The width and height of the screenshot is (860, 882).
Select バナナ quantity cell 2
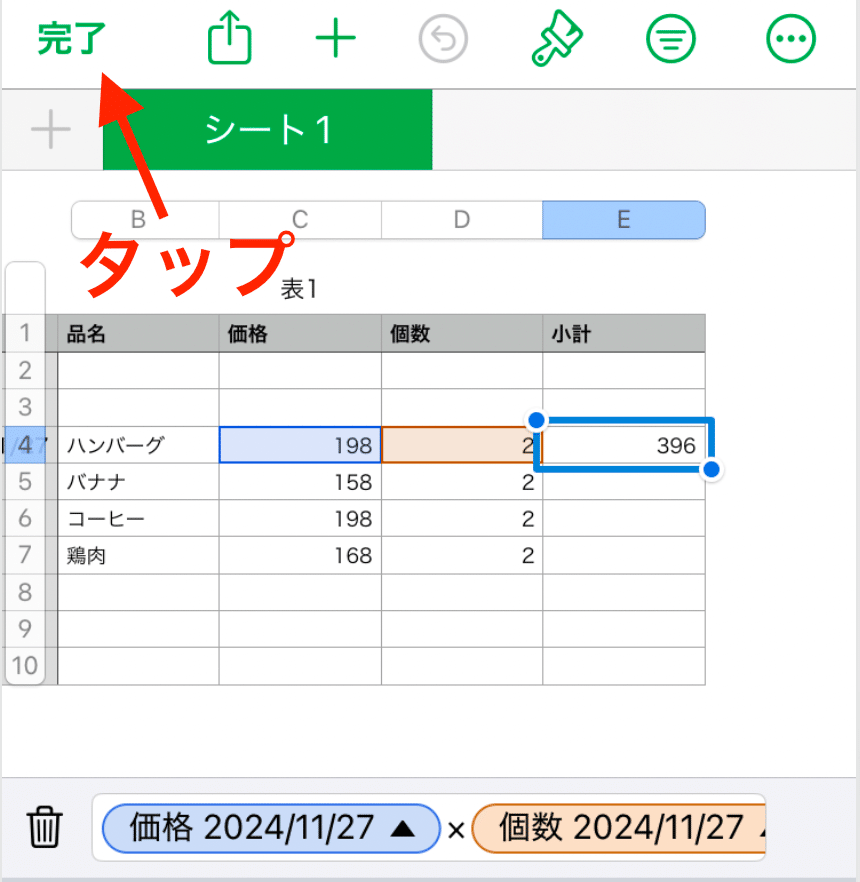(462, 482)
